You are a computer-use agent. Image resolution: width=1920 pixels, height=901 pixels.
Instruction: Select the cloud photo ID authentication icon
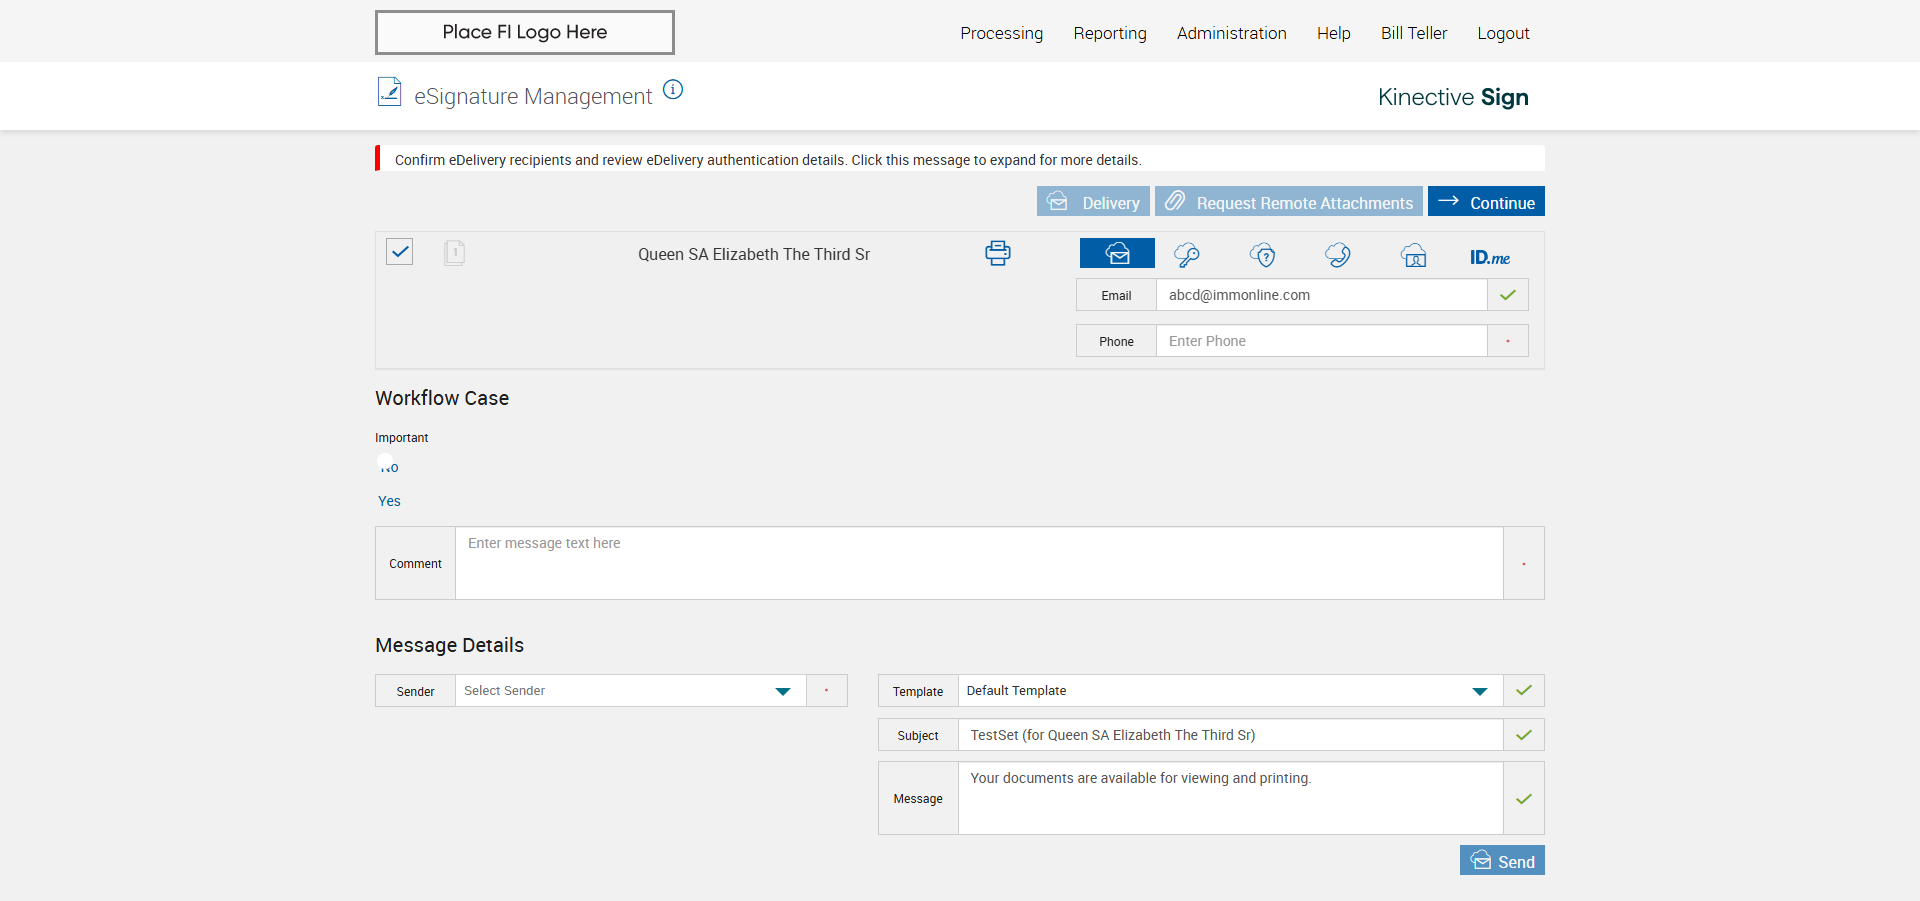[x=1413, y=255]
